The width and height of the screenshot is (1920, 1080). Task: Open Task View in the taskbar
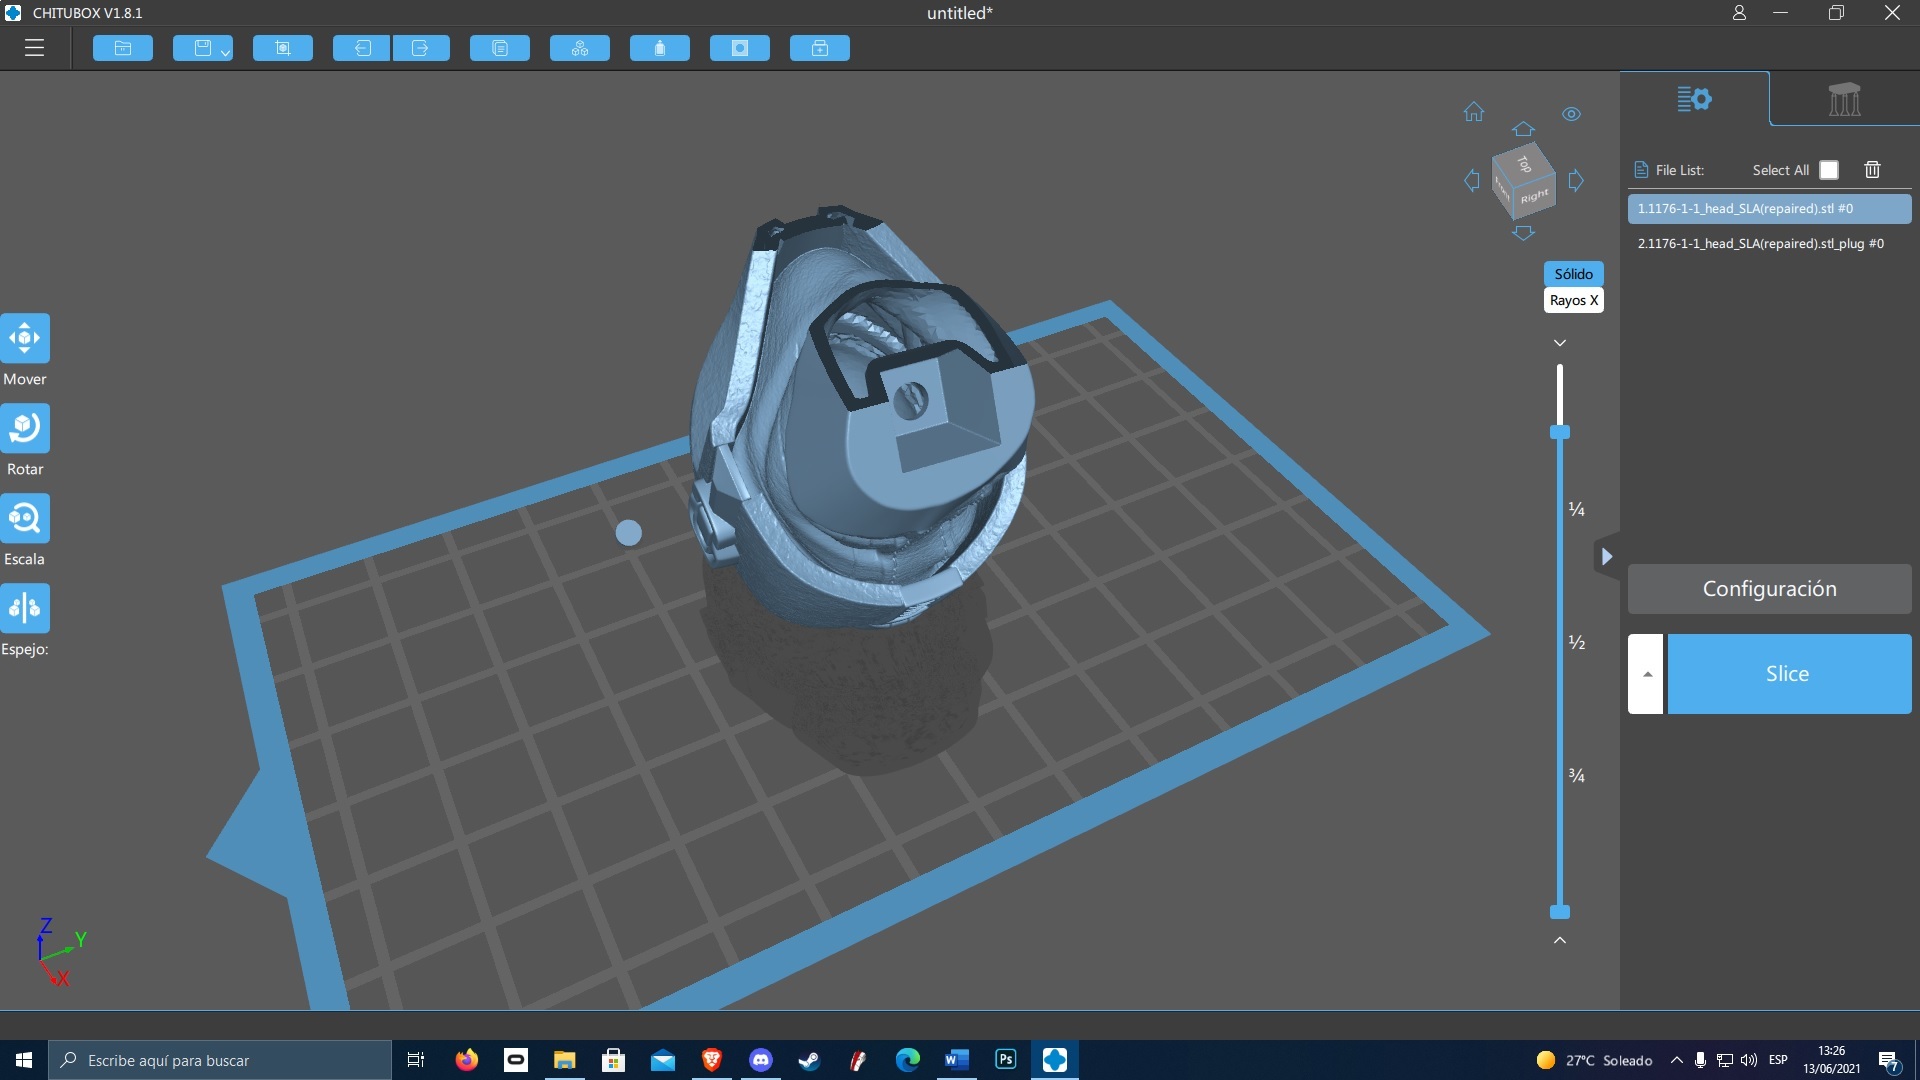(x=416, y=1060)
